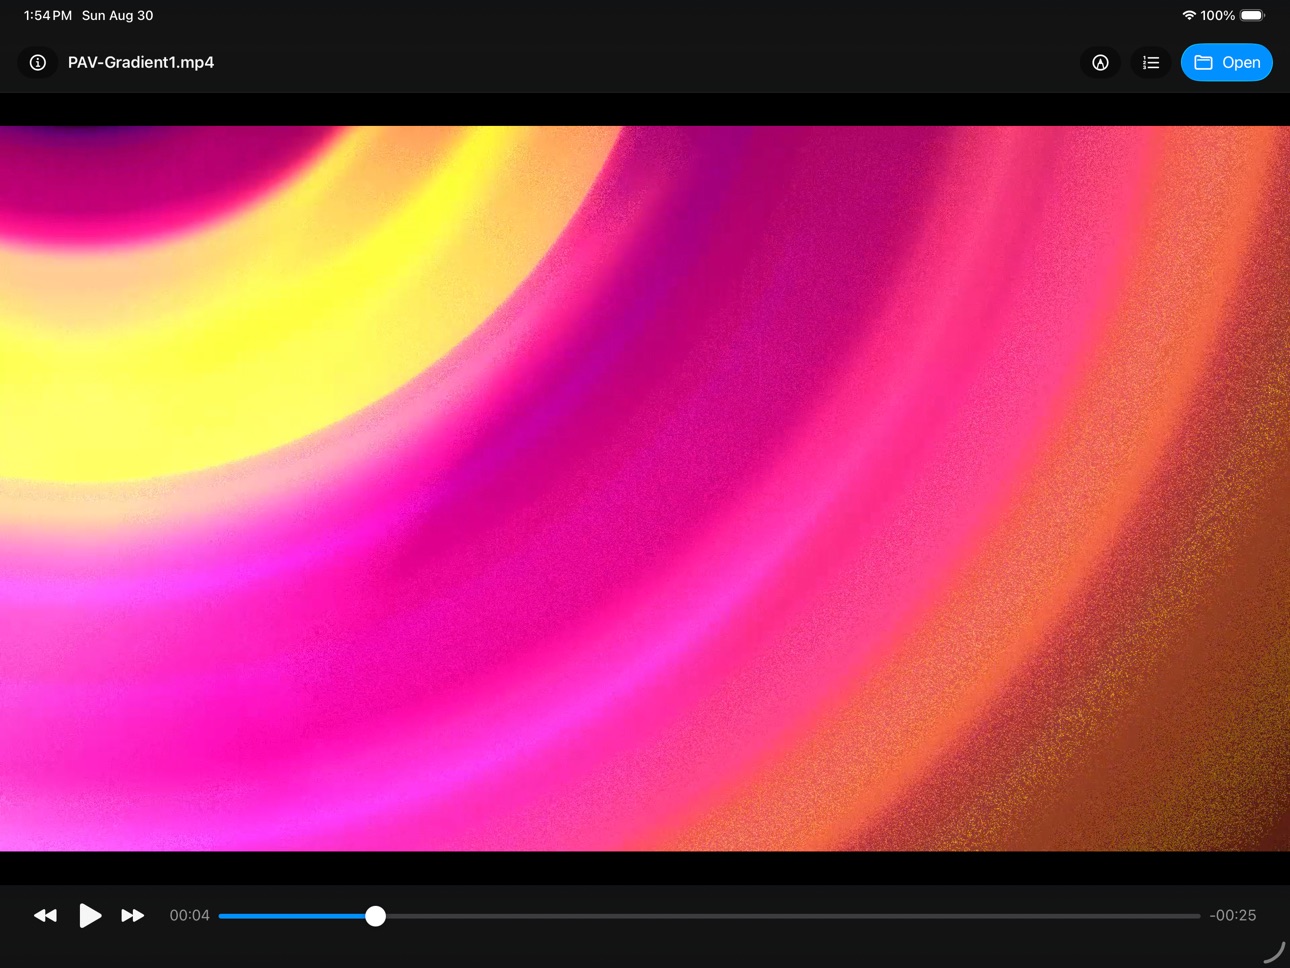Tap the date Sun Aug 30

pyautogui.click(x=118, y=15)
